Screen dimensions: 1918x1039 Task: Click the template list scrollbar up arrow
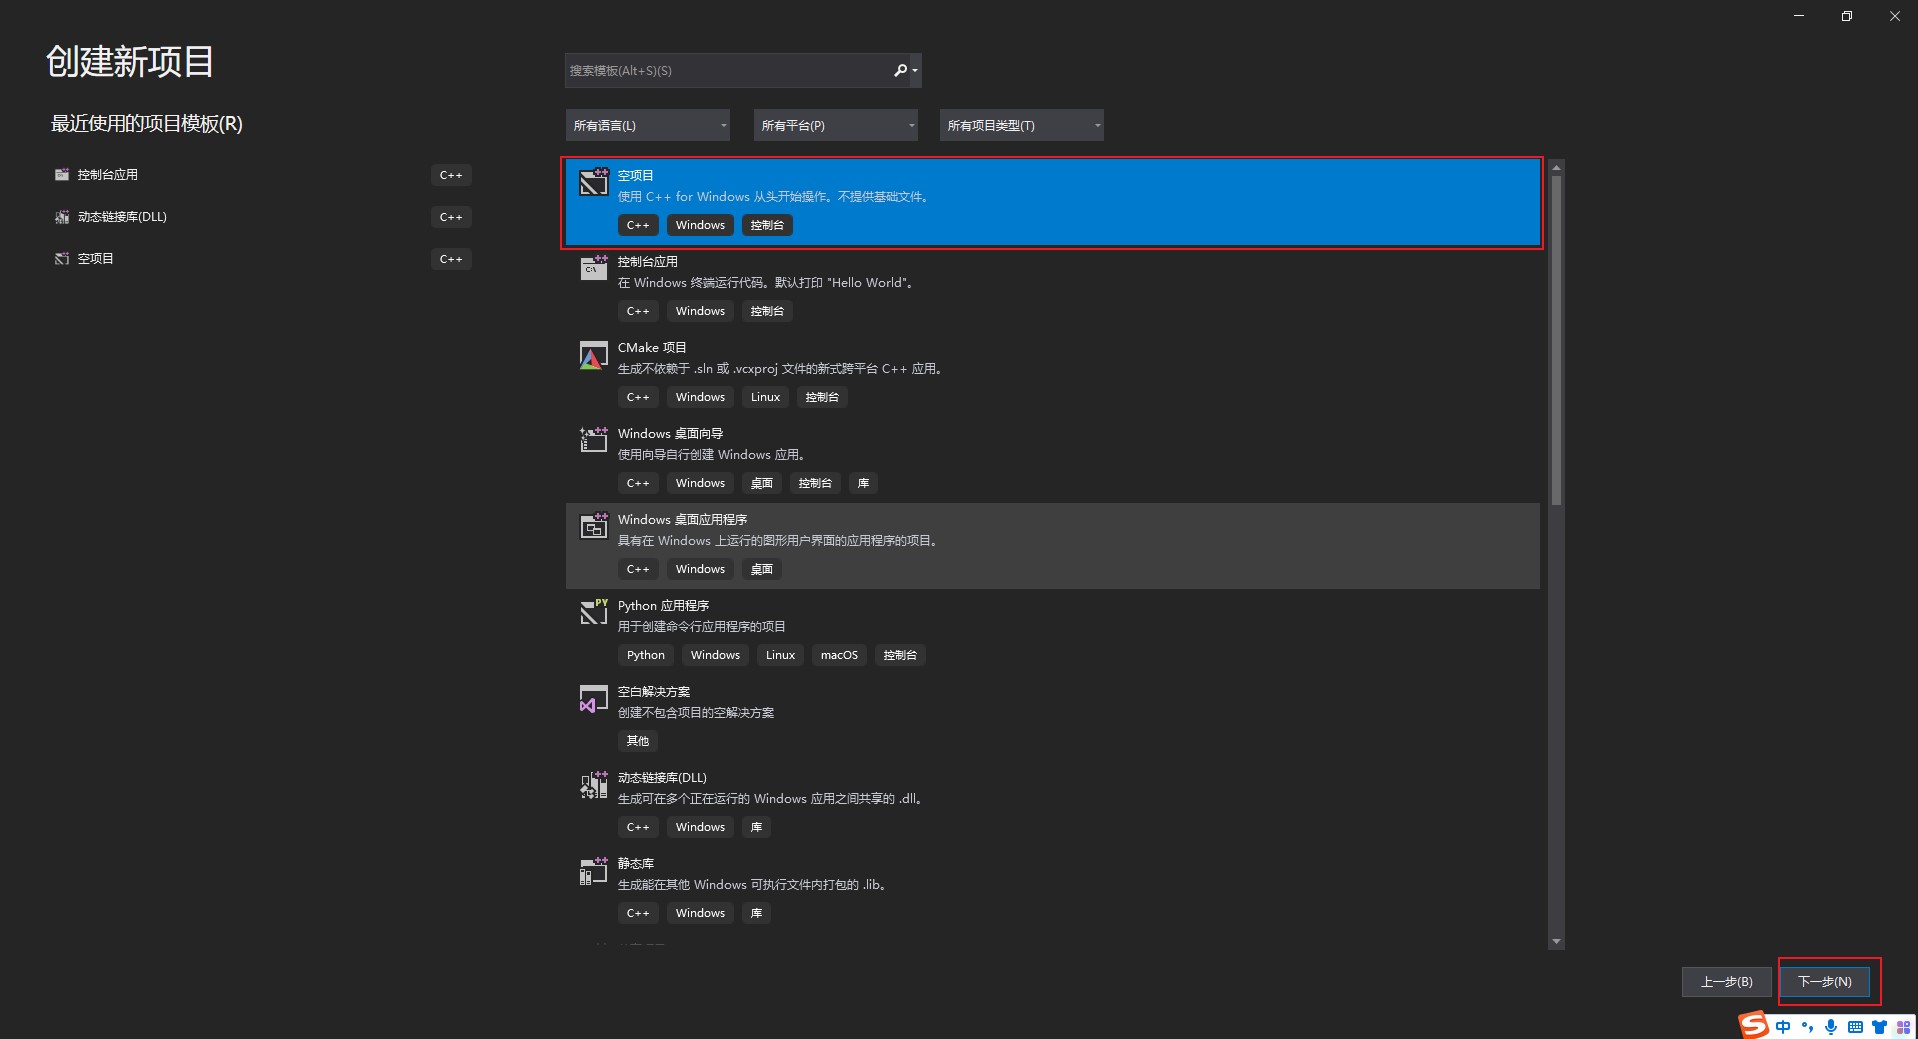pyautogui.click(x=1556, y=168)
